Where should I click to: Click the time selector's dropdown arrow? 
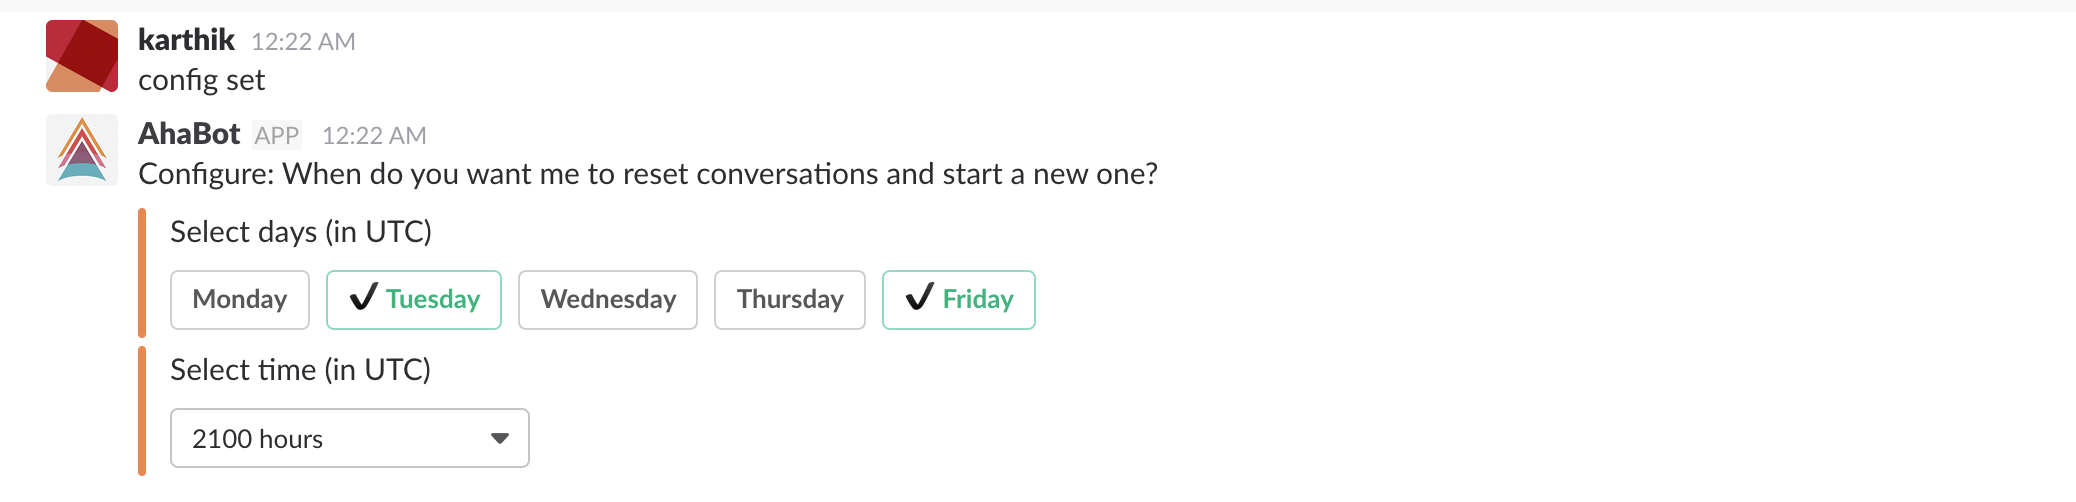pos(500,438)
